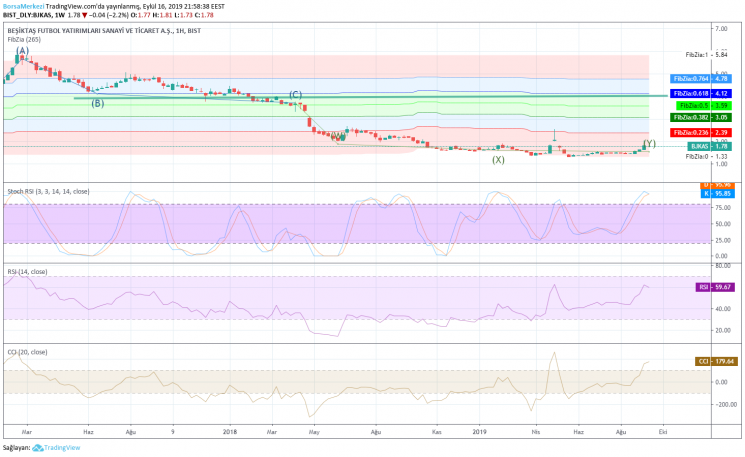Click the orange D value tag
The image size is (745, 457).
(x=717, y=185)
